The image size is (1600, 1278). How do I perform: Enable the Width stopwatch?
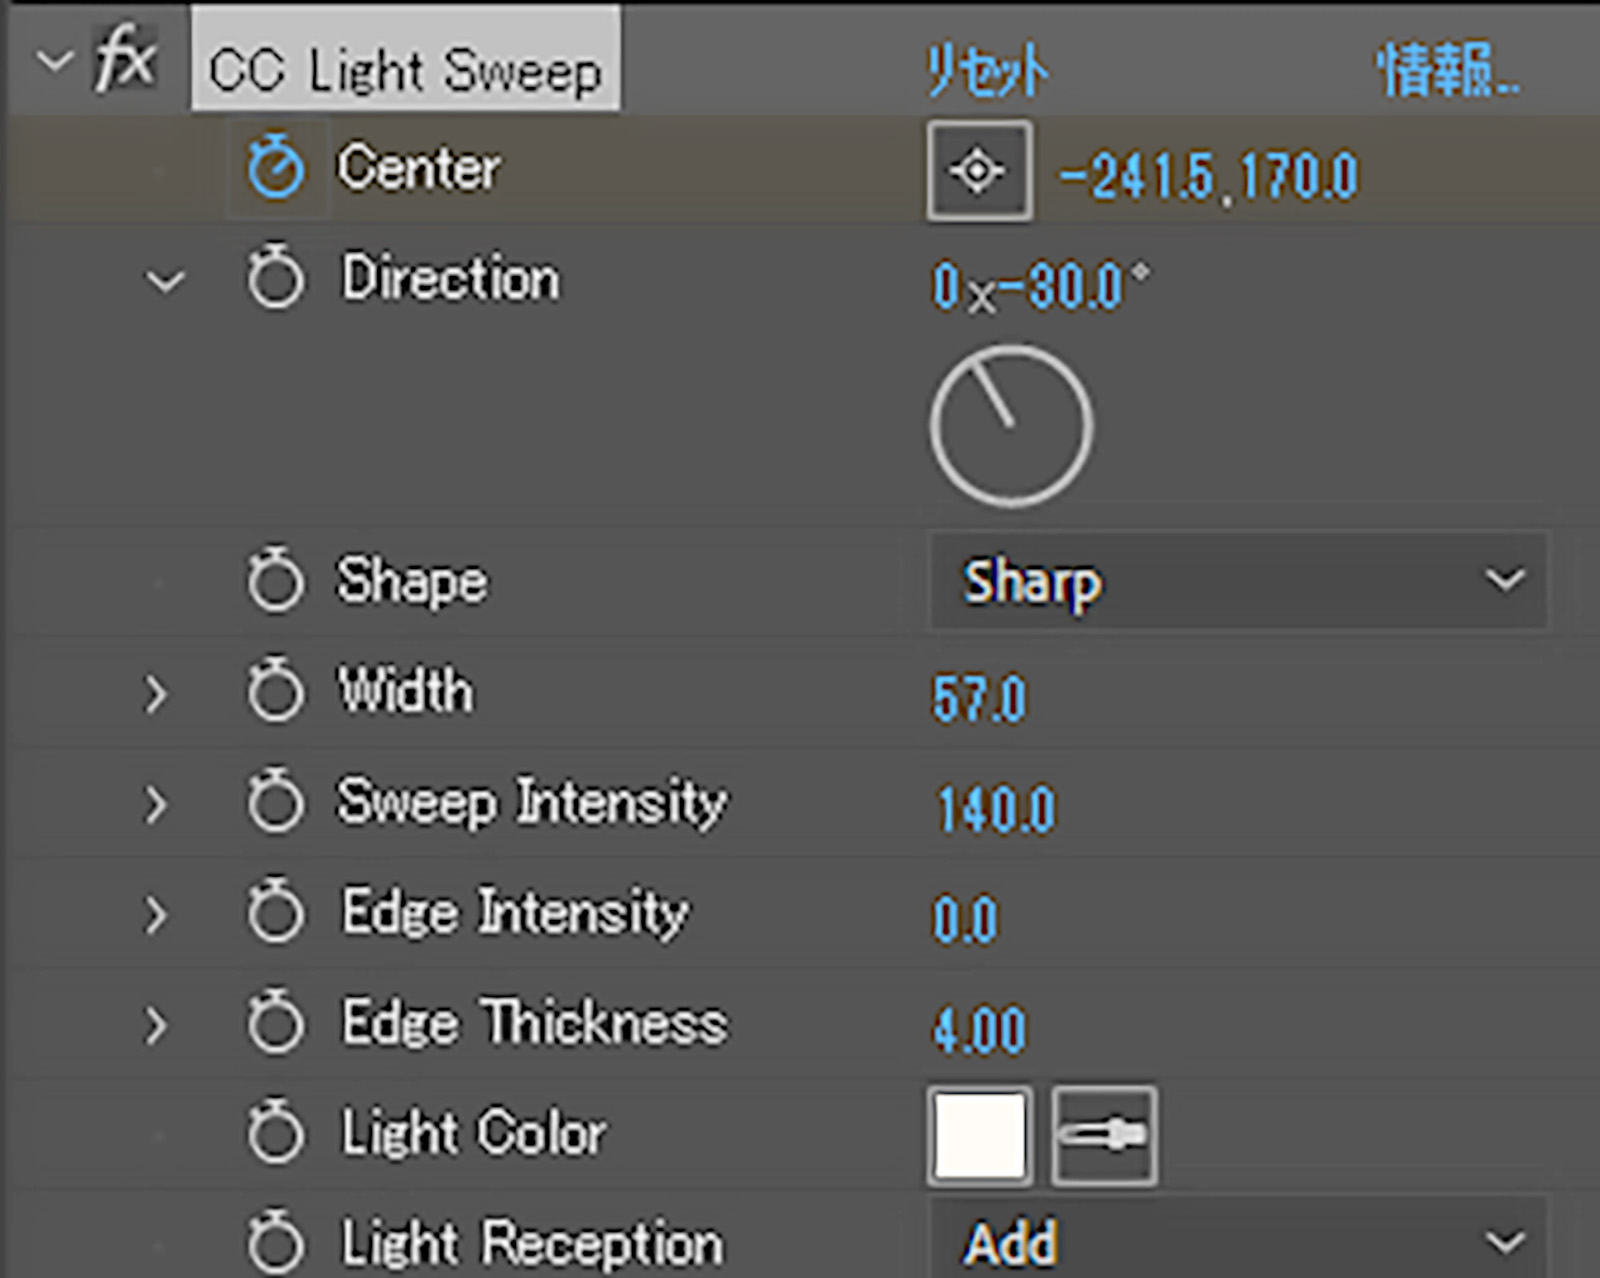(x=275, y=692)
